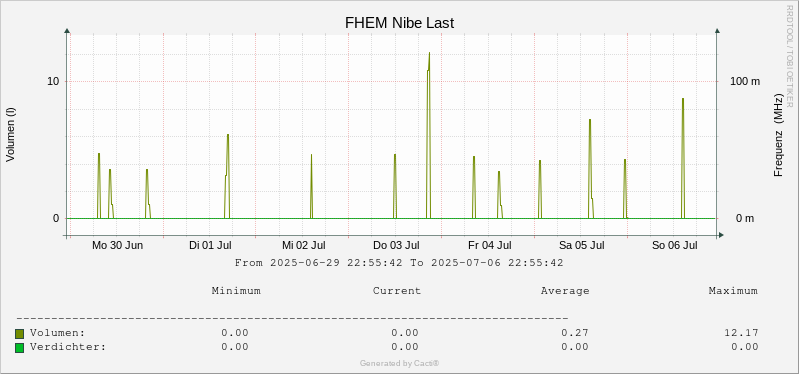Image resolution: width=799 pixels, height=374 pixels.
Task: Click the Maximum column header
Action: (733, 291)
